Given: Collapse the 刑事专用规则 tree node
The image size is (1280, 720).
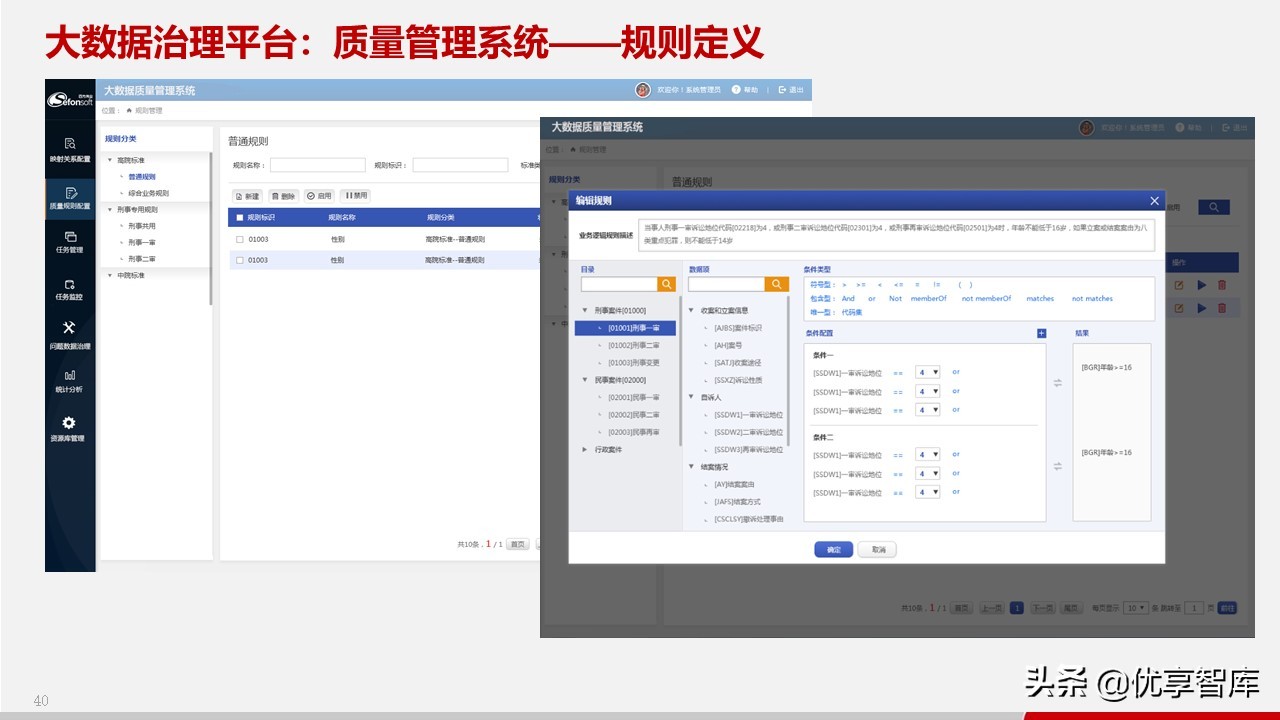Looking at the screenshot, I should pyautogui.click(x=110, y=210).
